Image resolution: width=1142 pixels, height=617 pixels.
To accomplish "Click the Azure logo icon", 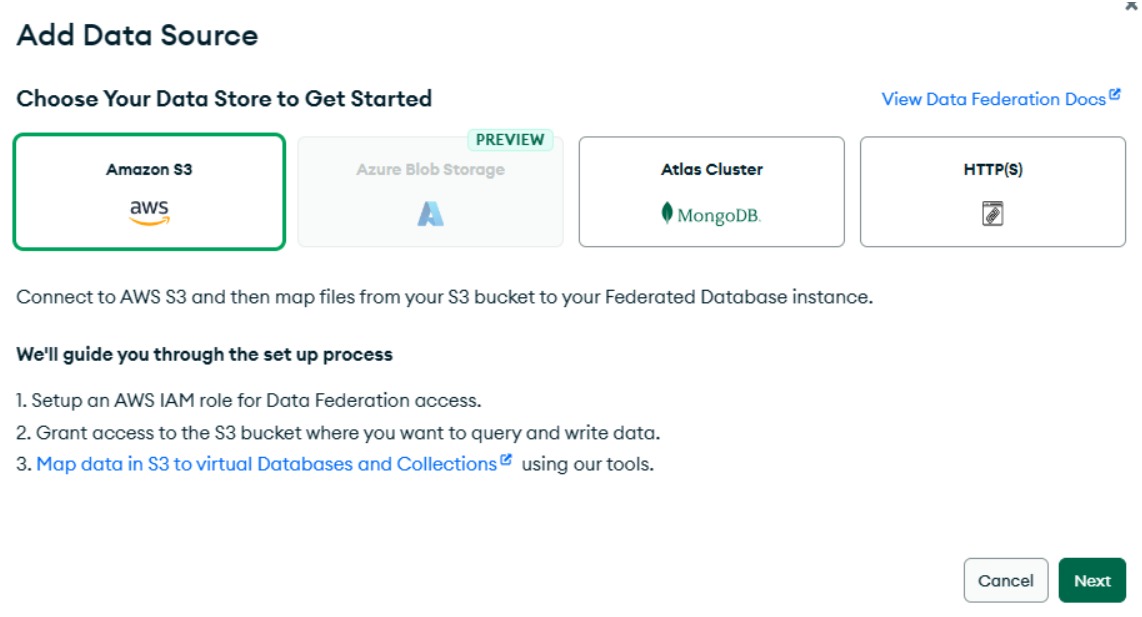I will point(430,213).
